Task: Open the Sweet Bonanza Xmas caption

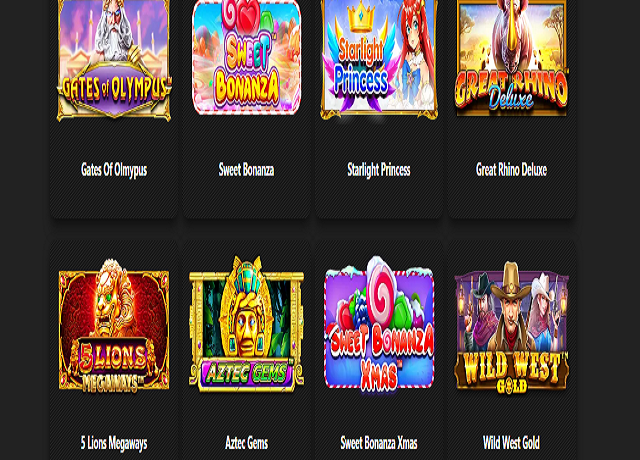Action: [x=379, y=443]
